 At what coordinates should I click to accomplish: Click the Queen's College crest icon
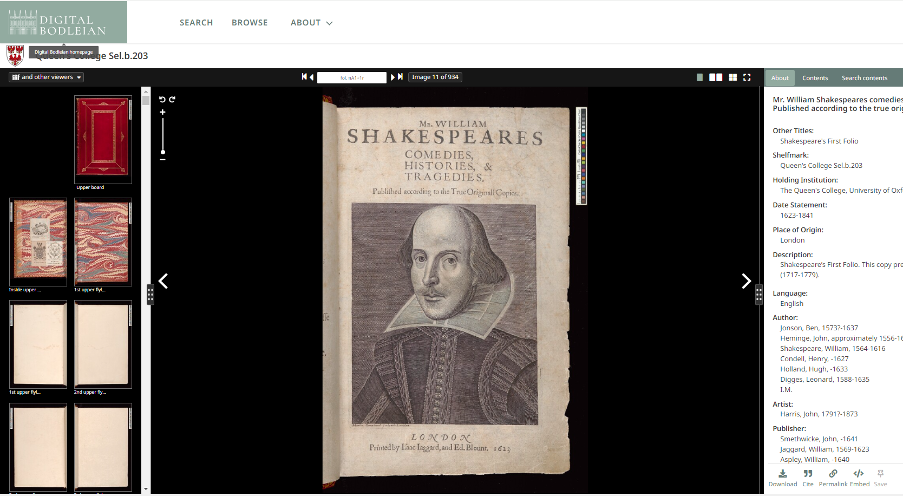[x=15, y=55]
